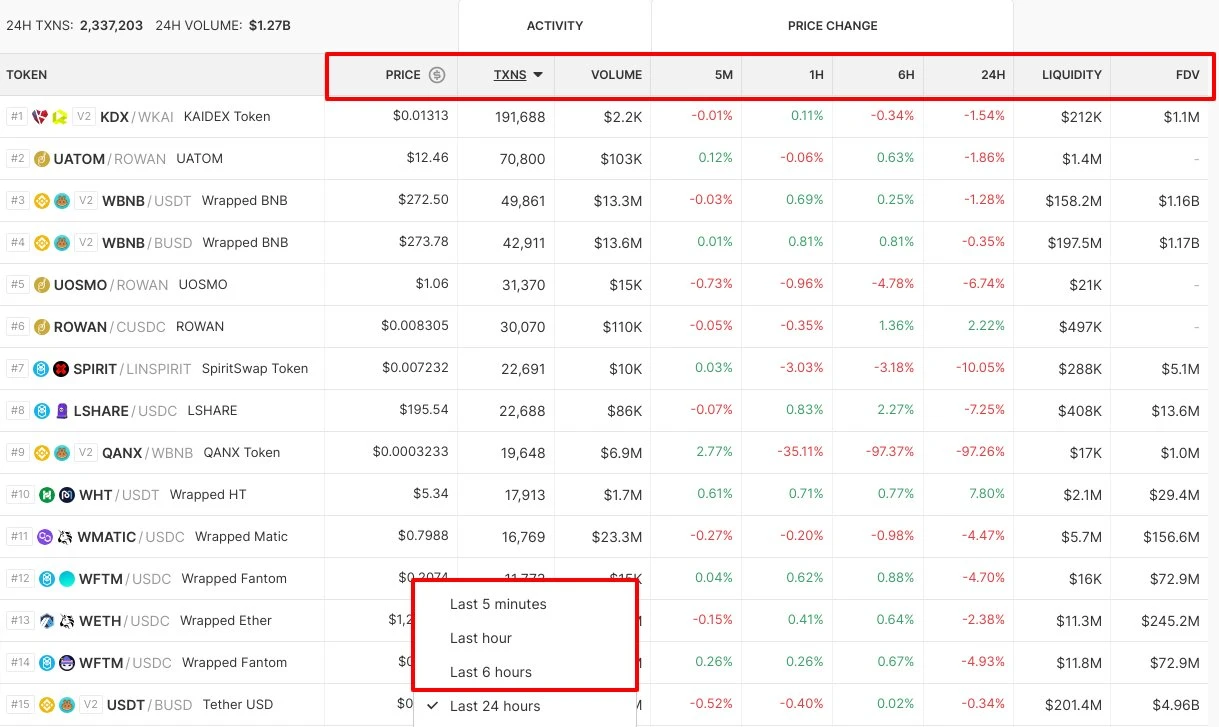The width and height of the screenshot is (1219, 727).
Task: Open the KDX/WKAI pair name
Action: coord(137,117)
